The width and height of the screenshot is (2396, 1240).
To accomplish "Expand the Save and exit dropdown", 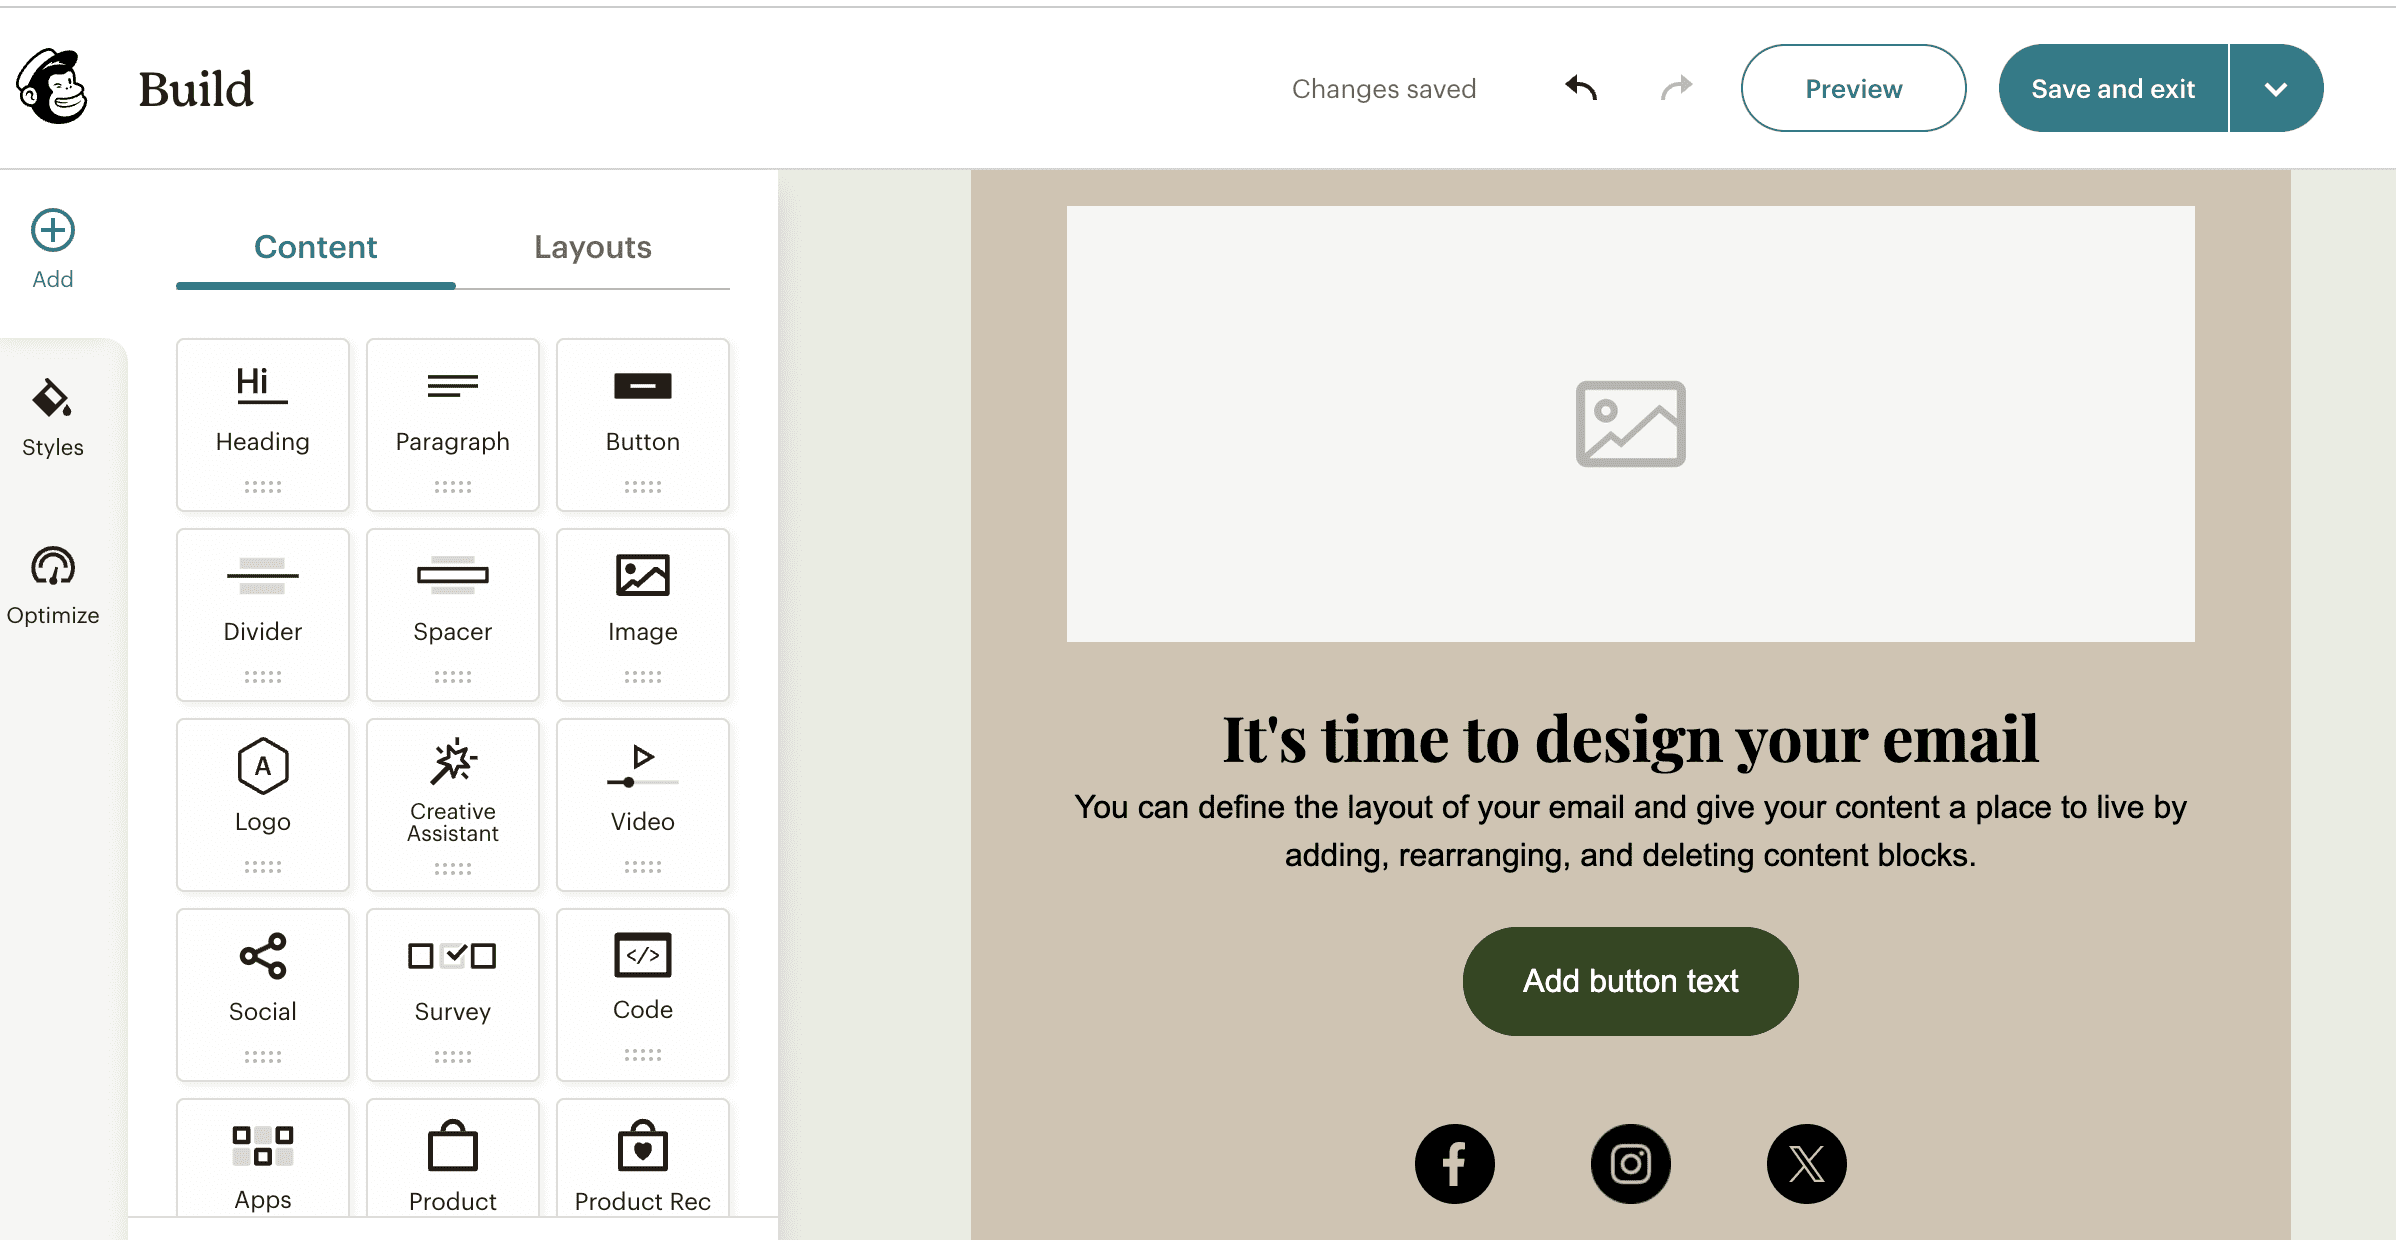I will tap(2276, 88).
